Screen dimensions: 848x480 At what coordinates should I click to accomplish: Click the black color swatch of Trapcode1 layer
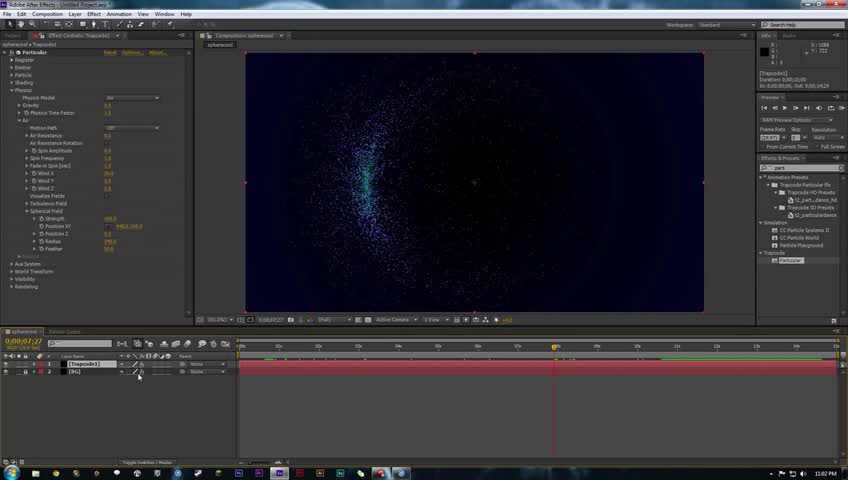click(x=63, y=364)
